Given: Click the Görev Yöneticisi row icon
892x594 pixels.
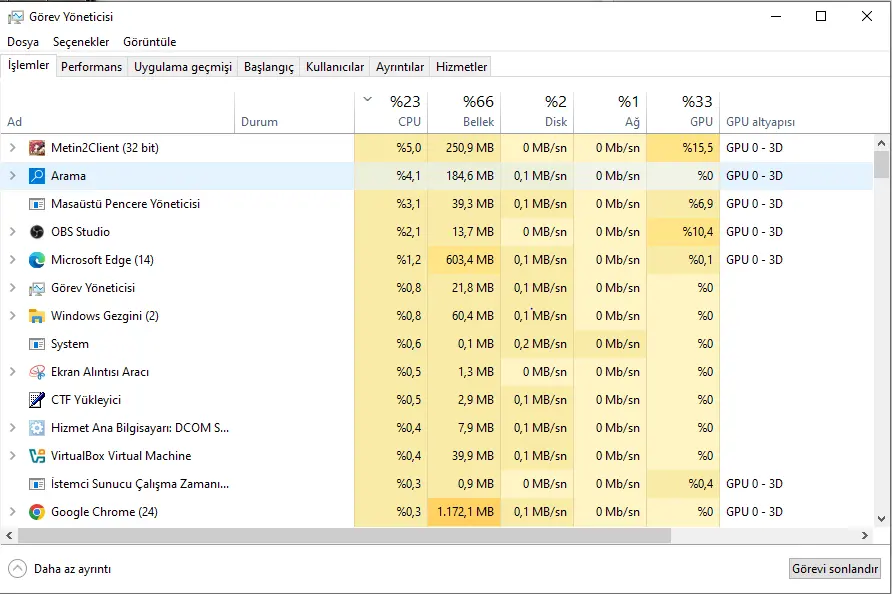Looking at the screenshot, I should (x=36, y=288).
